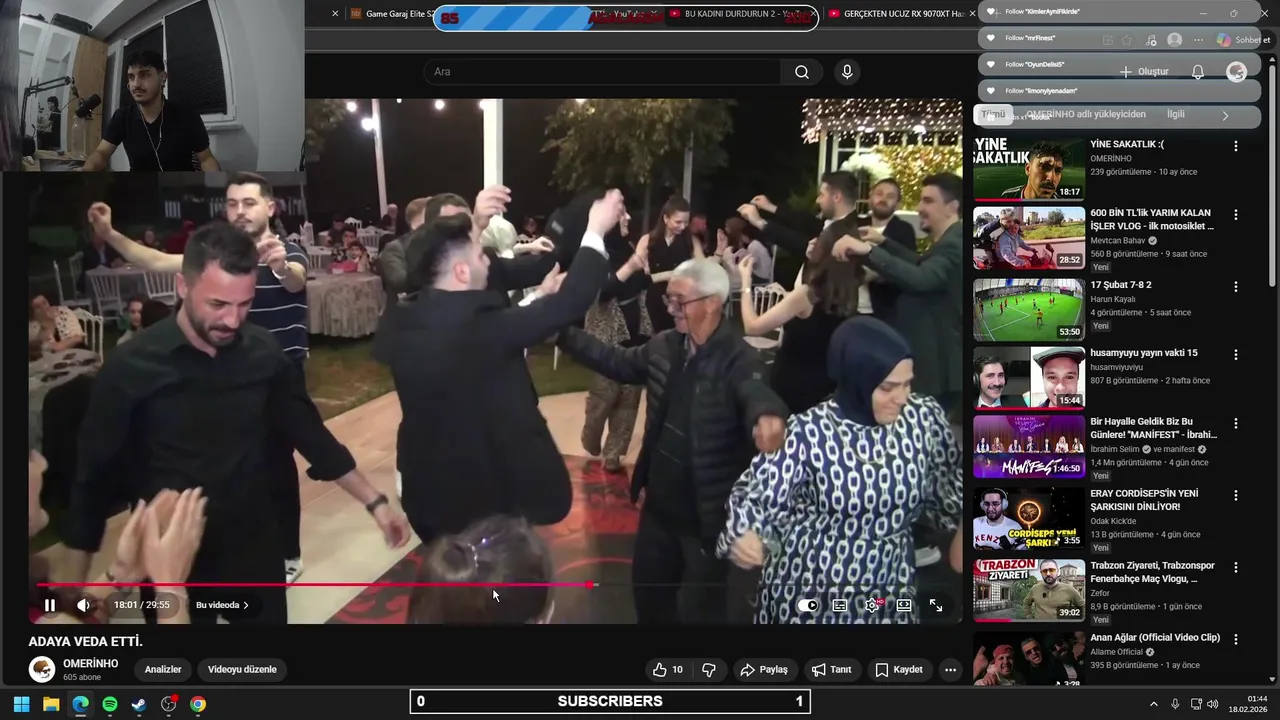This screenshot has height=720, width=1280.
Task: Open 'Anan Ağlar (Official Video Clip)' title
Action: [1155, 638]
